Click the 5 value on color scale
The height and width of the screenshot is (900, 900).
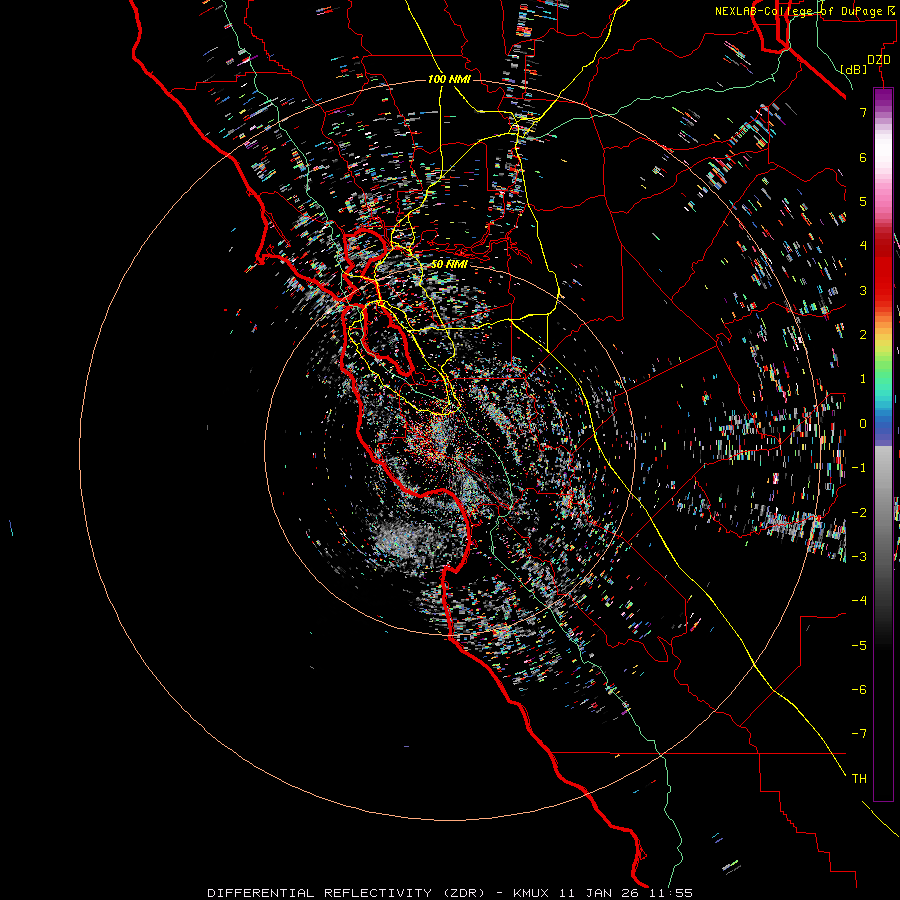coord(863,201)
